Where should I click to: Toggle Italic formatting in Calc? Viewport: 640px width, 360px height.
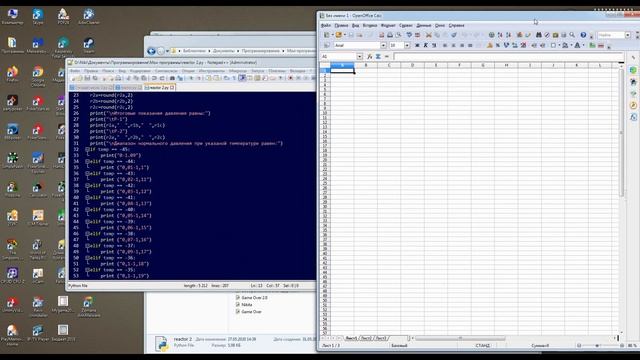pyautogui.click(x=425, y=45)
